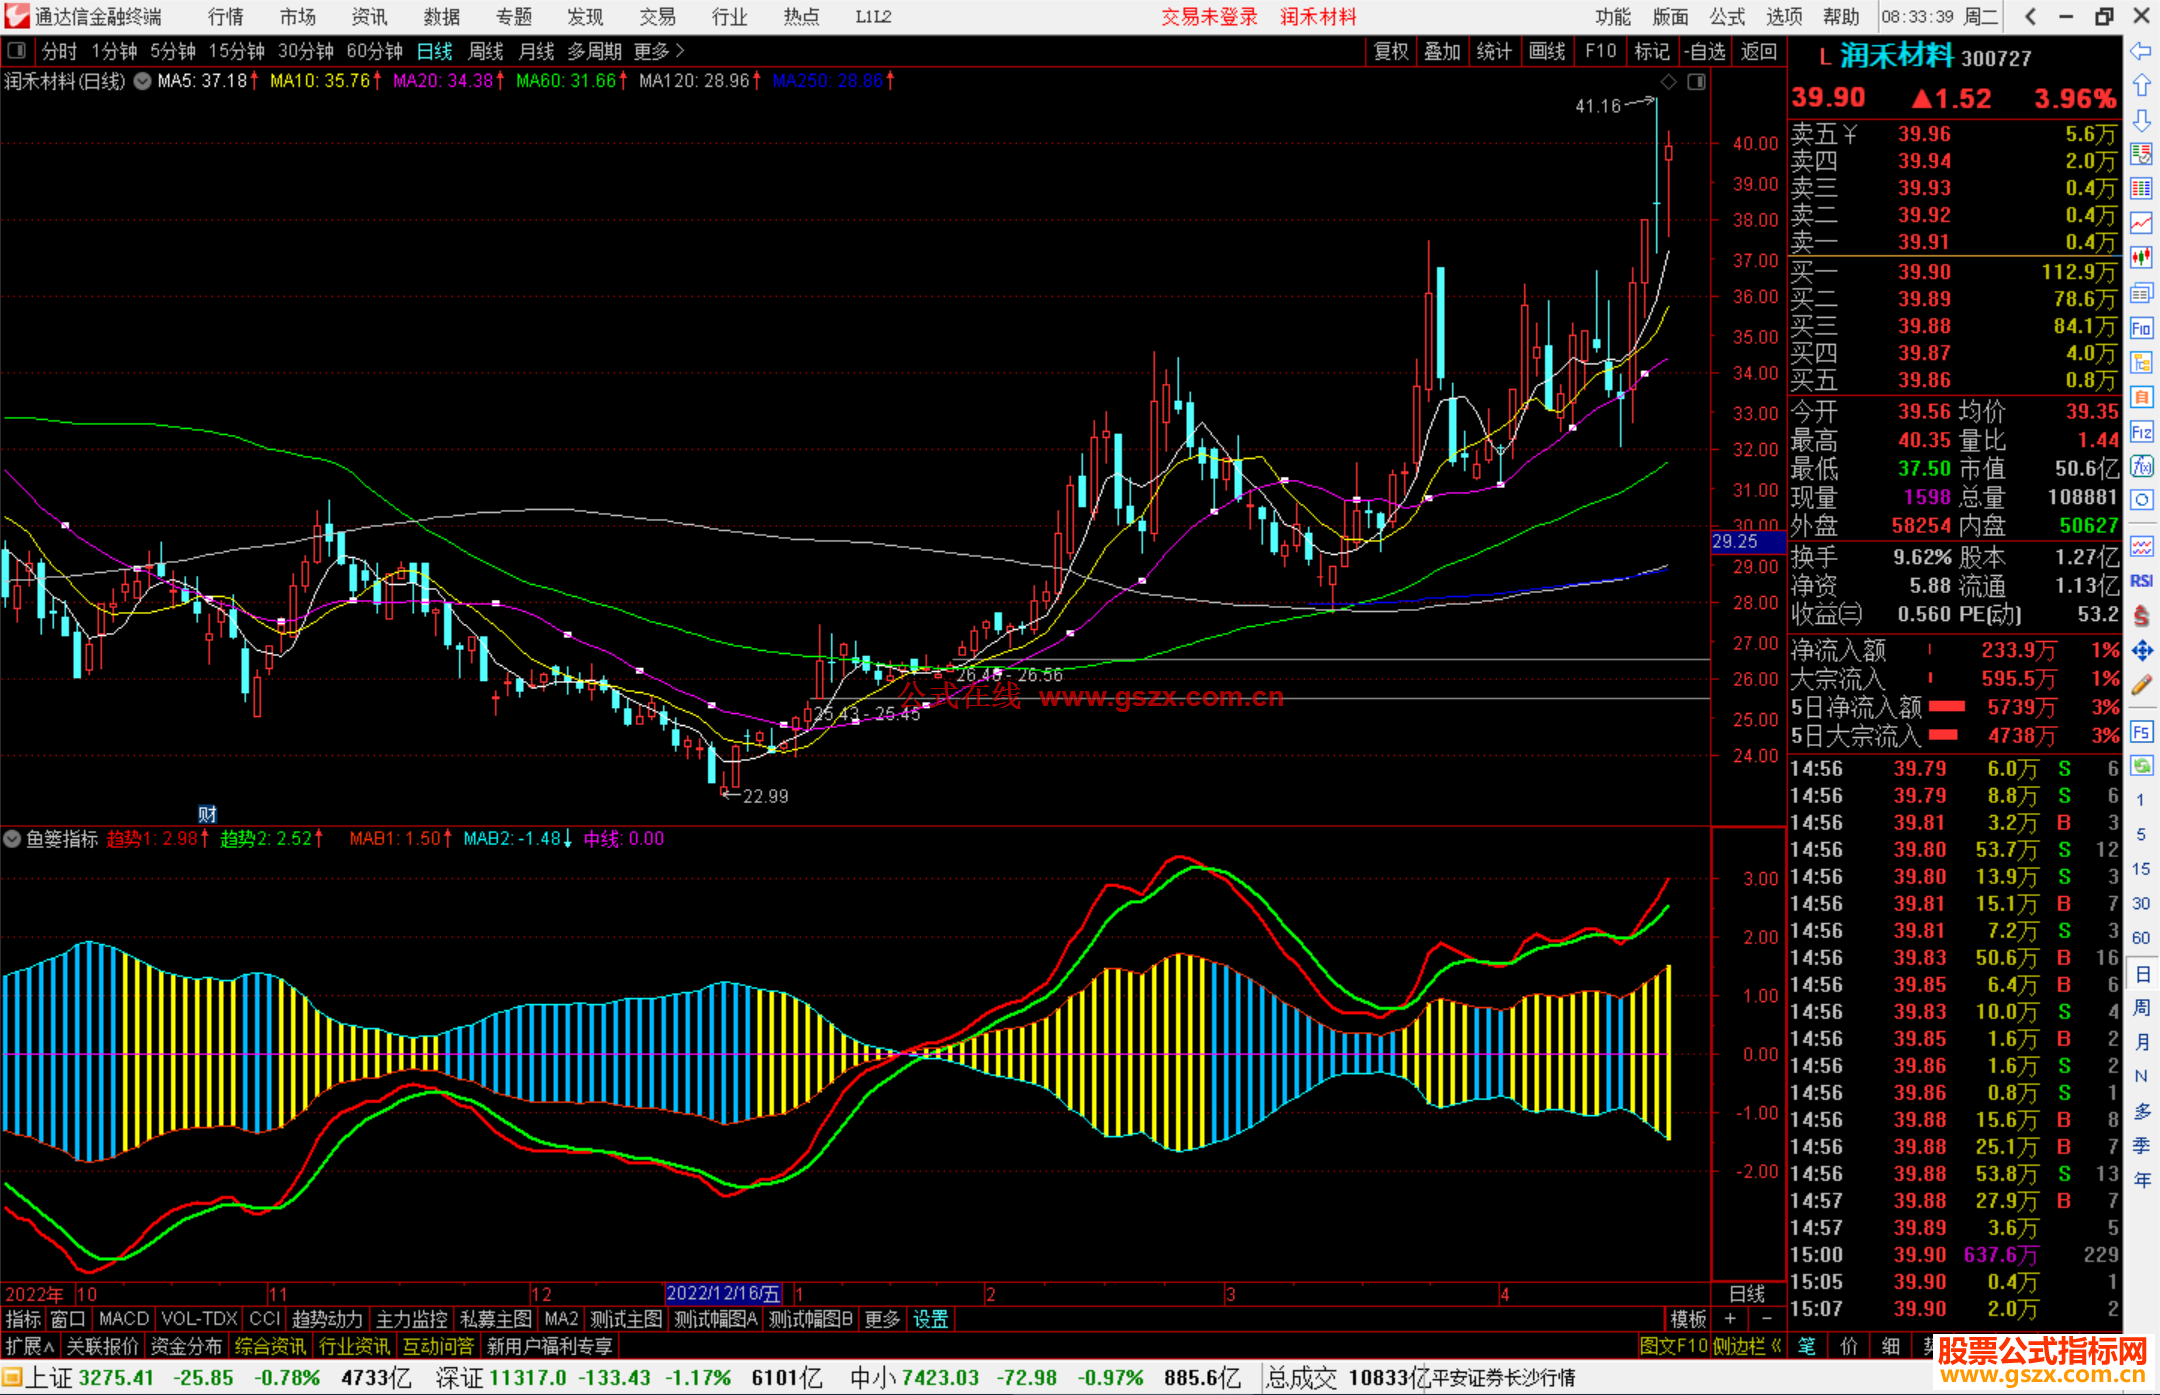This screenshot has width=2160, height=1395.
Task: Click the F12 sidebar icon
Action: pos(2141,432)
